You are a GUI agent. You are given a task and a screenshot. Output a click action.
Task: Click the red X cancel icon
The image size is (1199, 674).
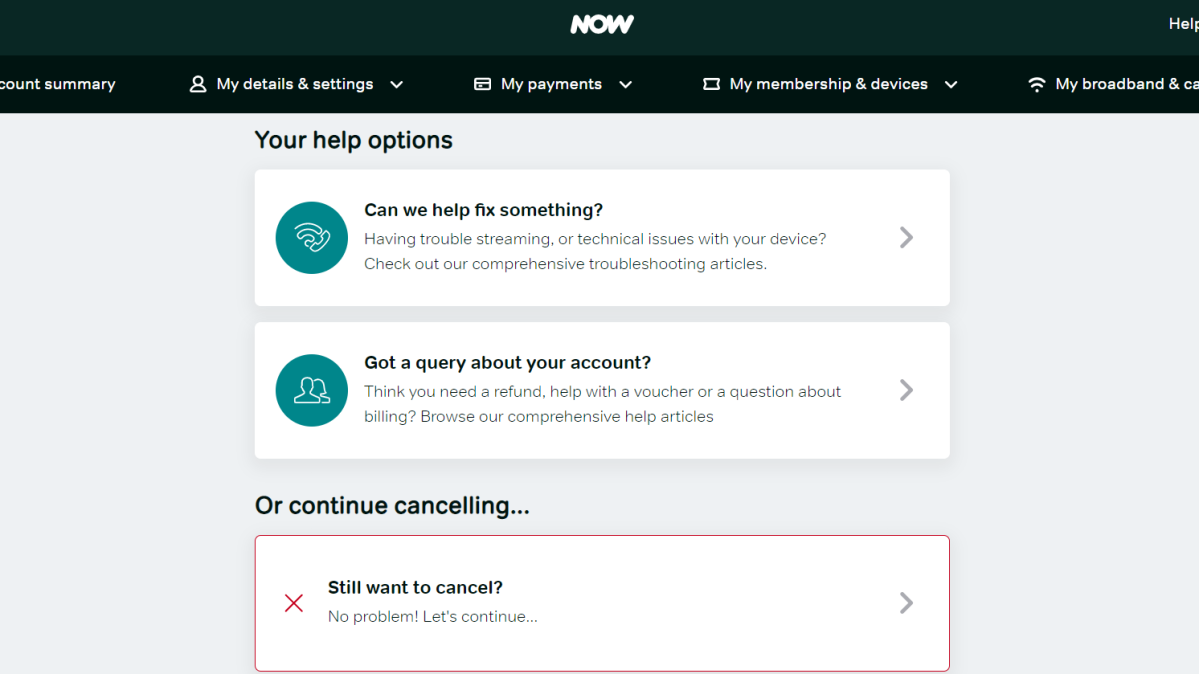pos(294,603)
